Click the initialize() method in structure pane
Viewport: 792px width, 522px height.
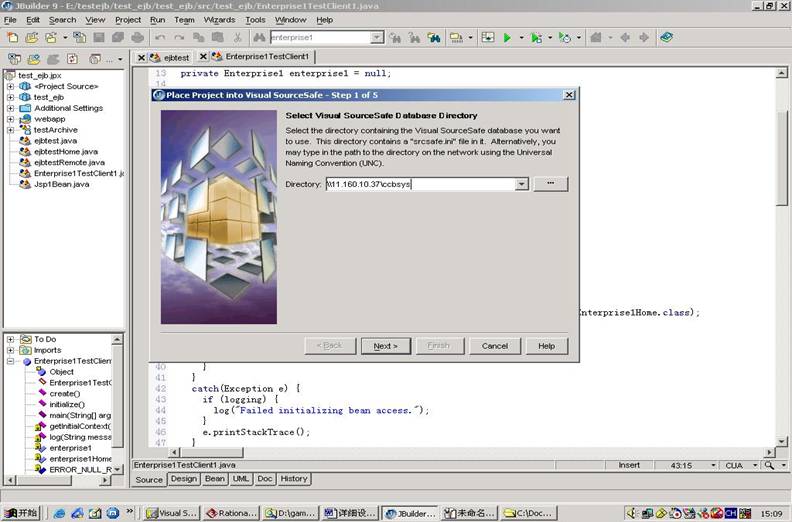pyautogui.click(x=67, y=404)
